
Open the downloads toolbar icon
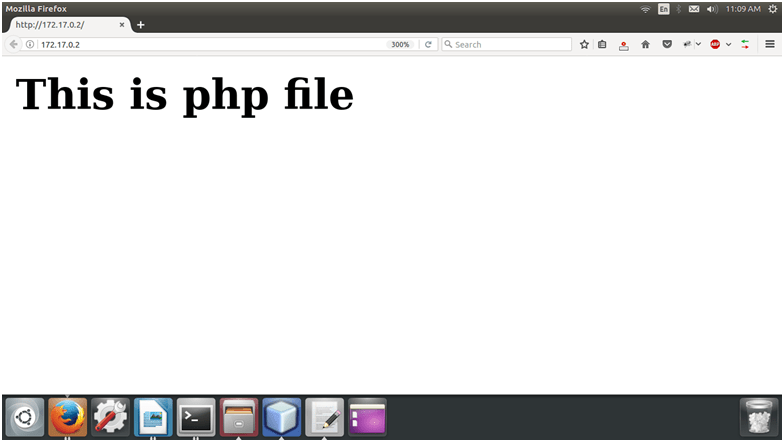point(624,46)
